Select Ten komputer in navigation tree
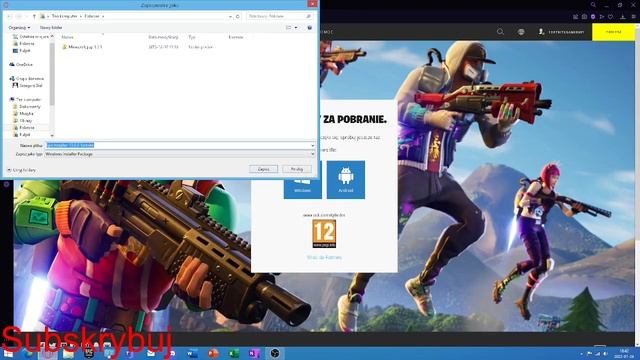 (x=25, y=99)
